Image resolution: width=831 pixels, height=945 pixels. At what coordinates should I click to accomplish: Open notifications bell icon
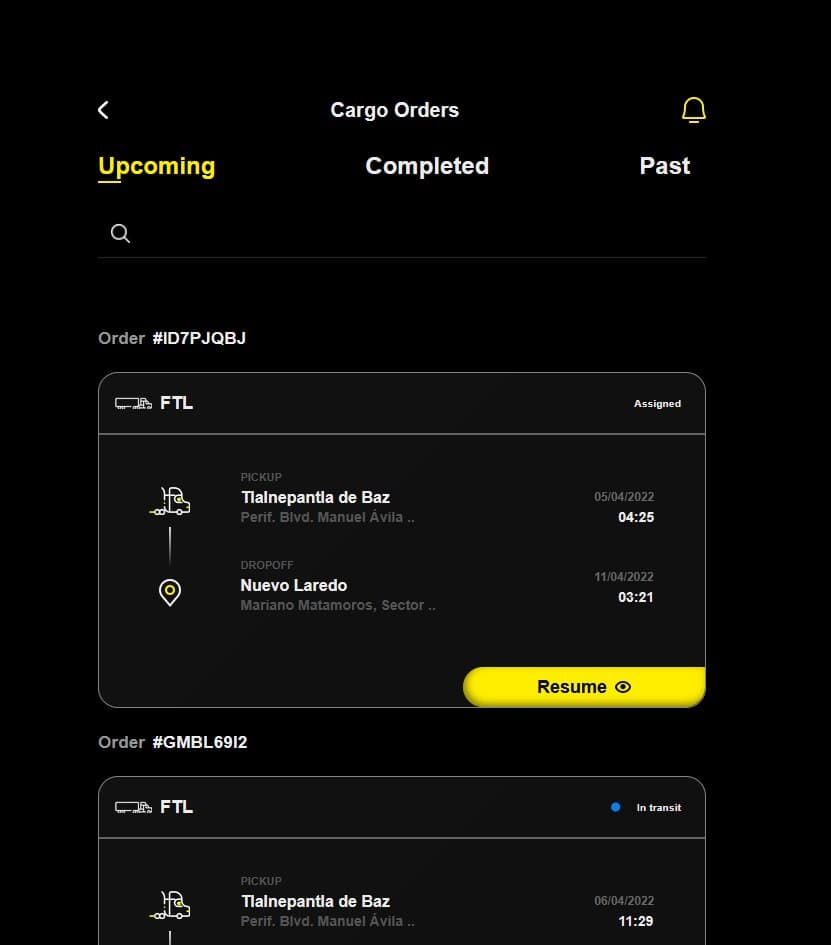pyautogui.click(x=693, y=110)
